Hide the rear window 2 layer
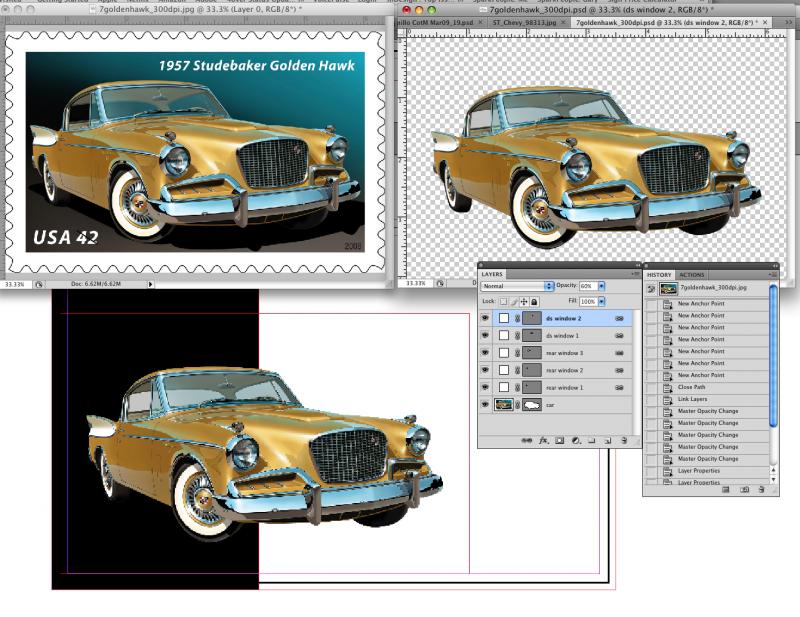Viewport: 800px width, 617px height. pos(485,370)
